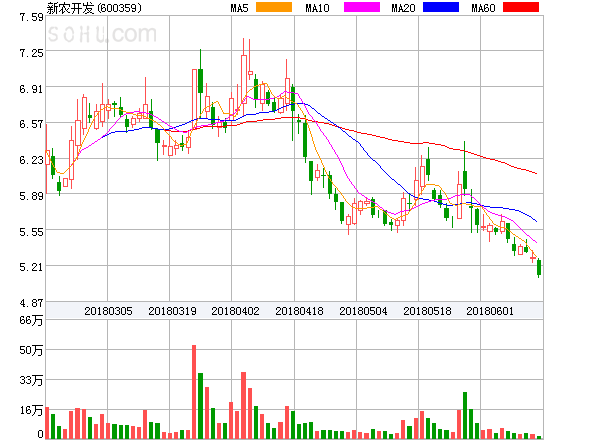
Task: Click the 20180418 date label
Action: 299,311
